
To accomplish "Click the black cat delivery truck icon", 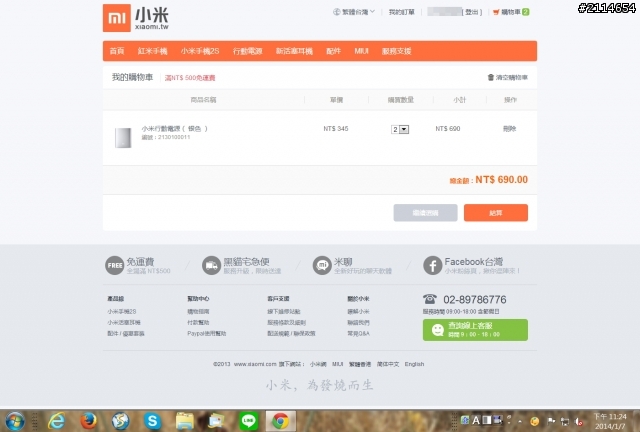I will (x=211, y=265).
